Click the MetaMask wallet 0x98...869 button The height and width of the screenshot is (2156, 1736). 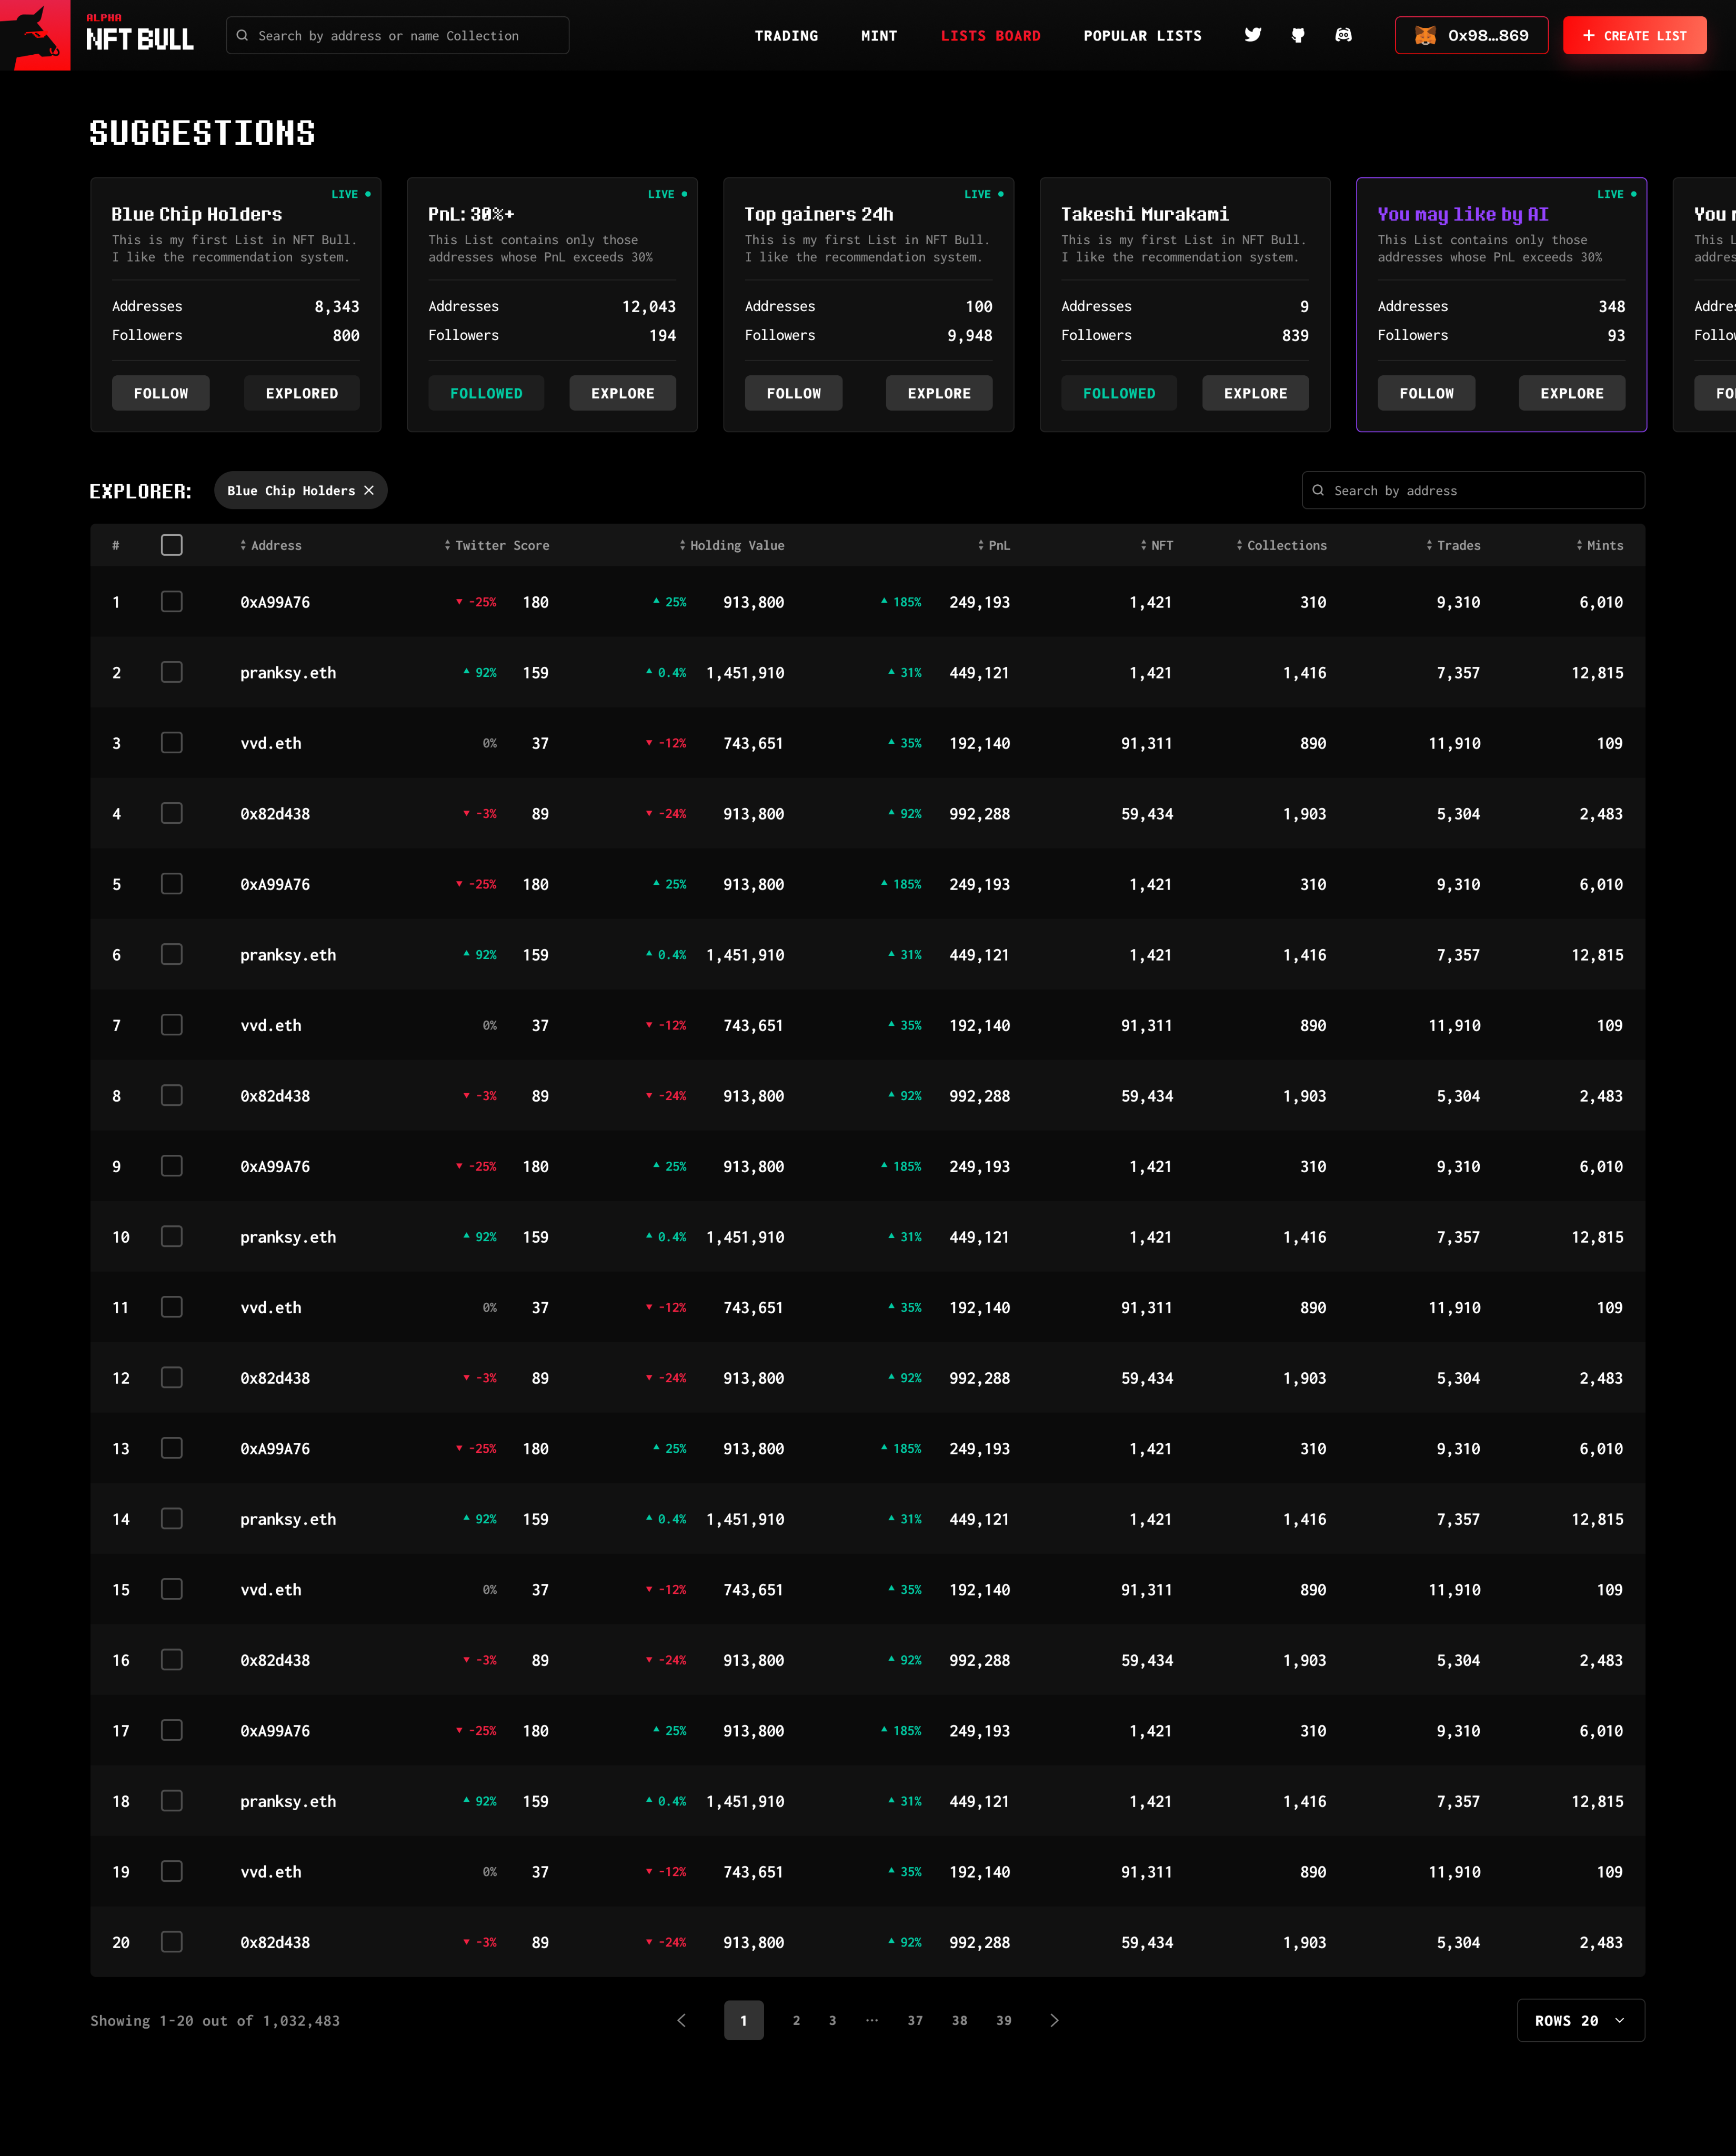click(x=1471, y=35)
